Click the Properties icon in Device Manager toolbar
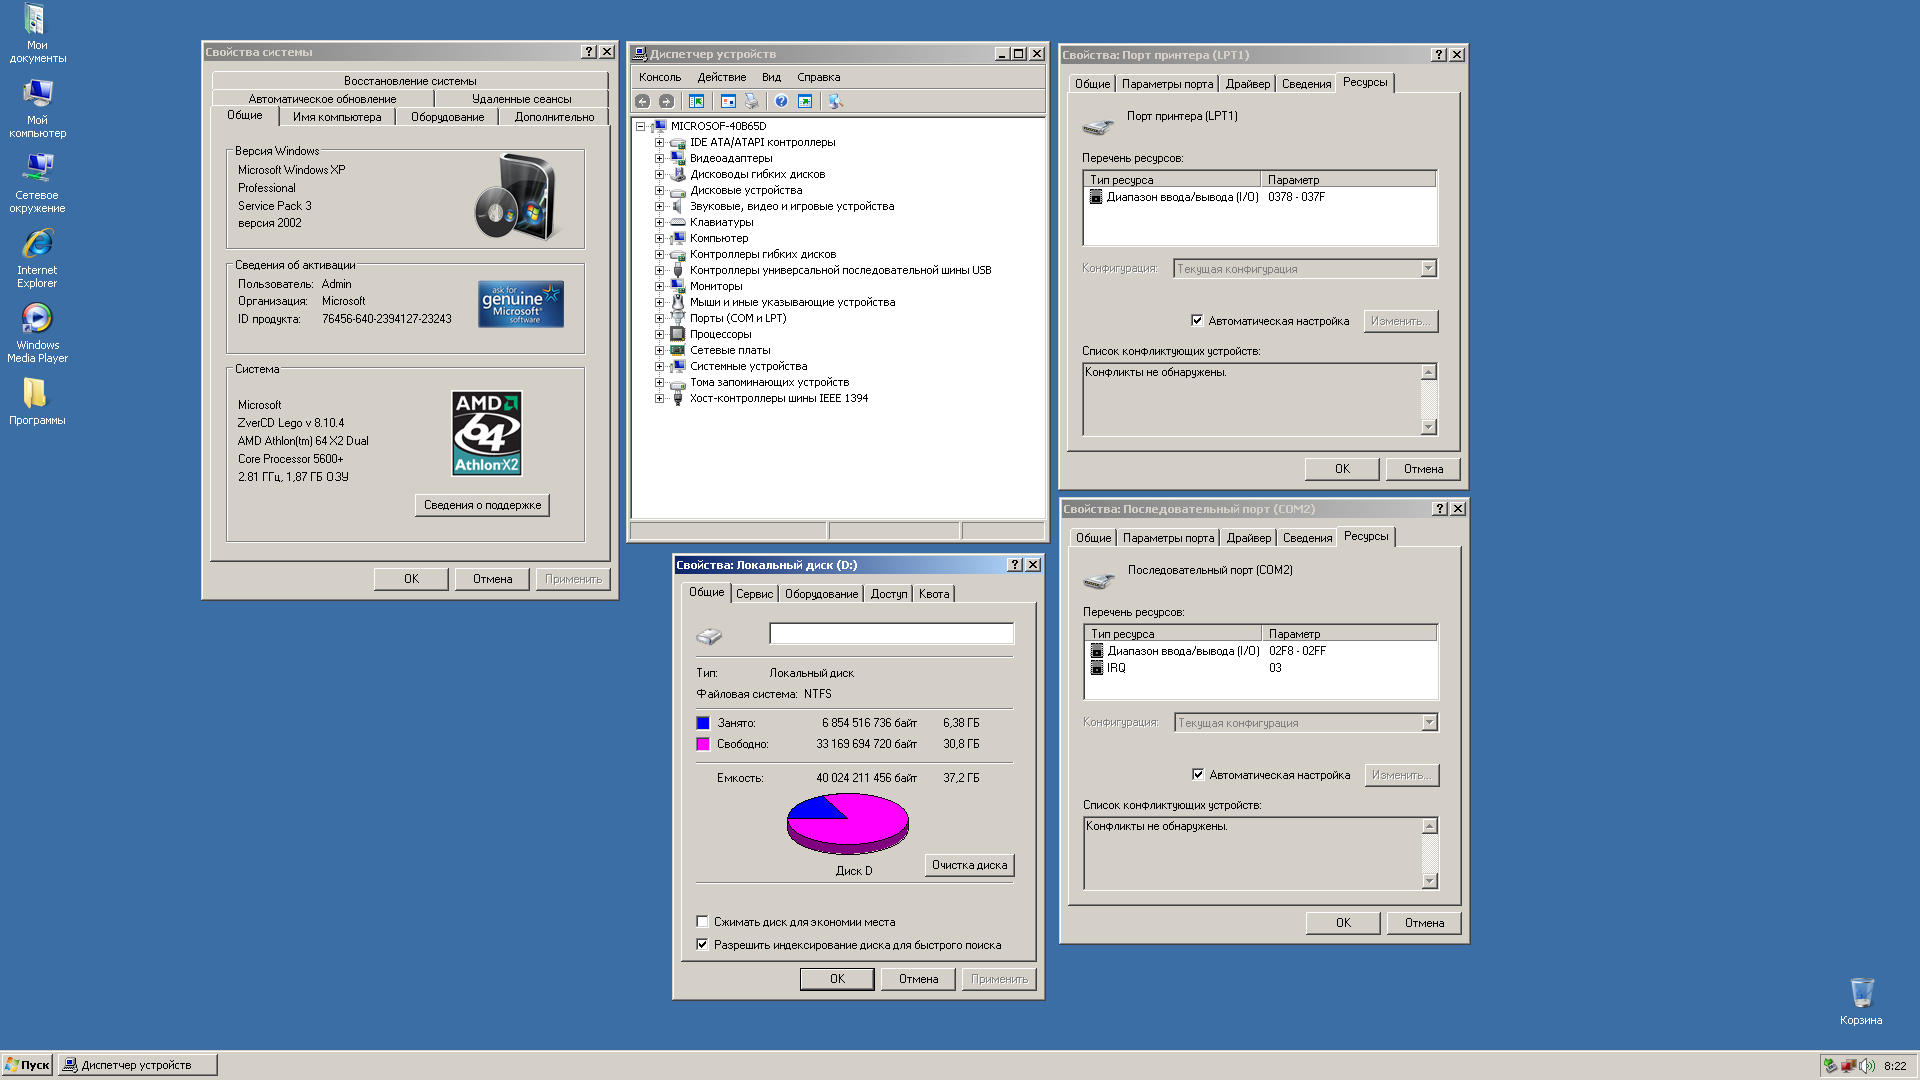 [728, 101]
